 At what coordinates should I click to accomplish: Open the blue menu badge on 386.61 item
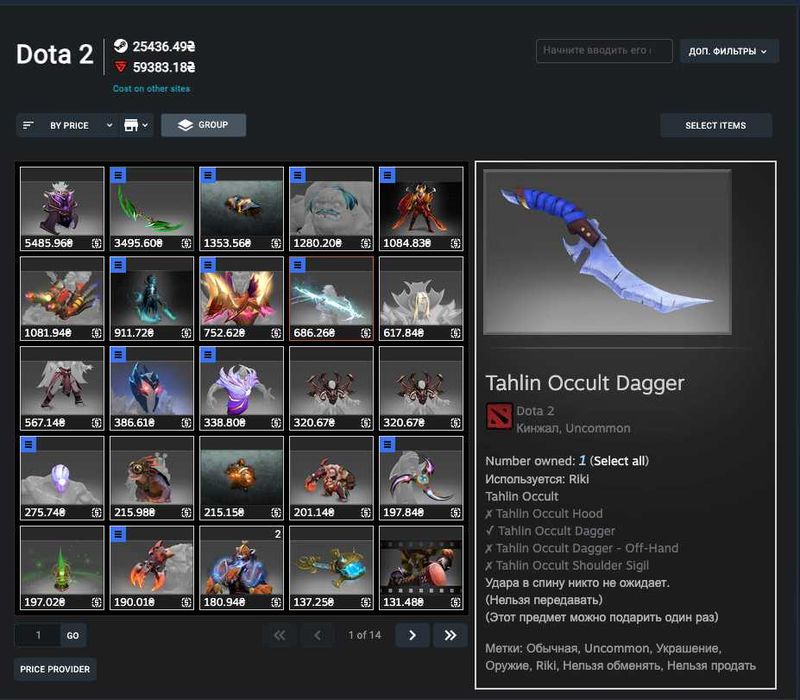pos(118,355)
